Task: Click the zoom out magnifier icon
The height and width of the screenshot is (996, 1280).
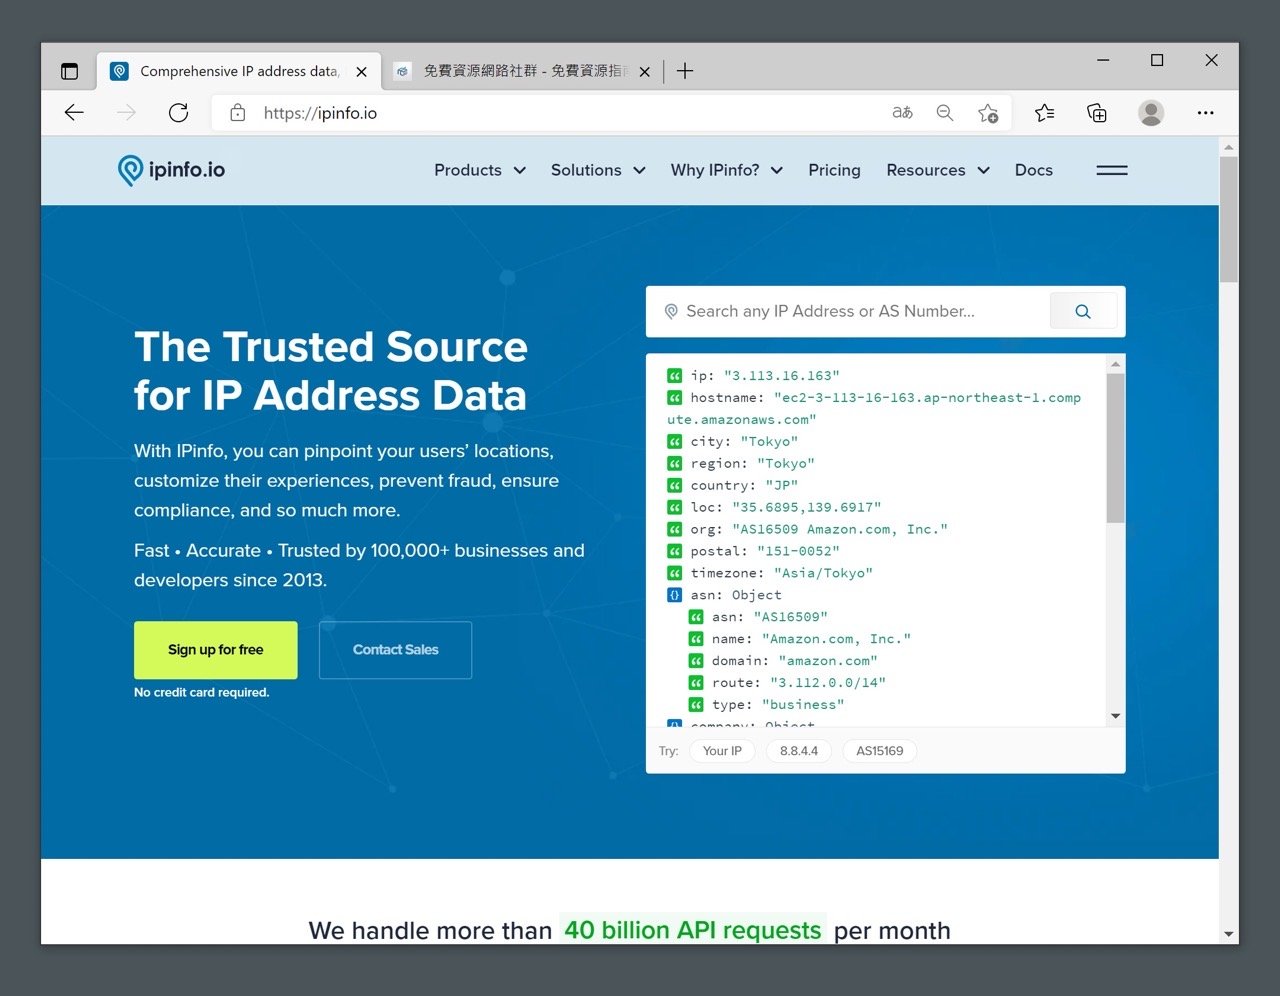Action: coord(944,113)
